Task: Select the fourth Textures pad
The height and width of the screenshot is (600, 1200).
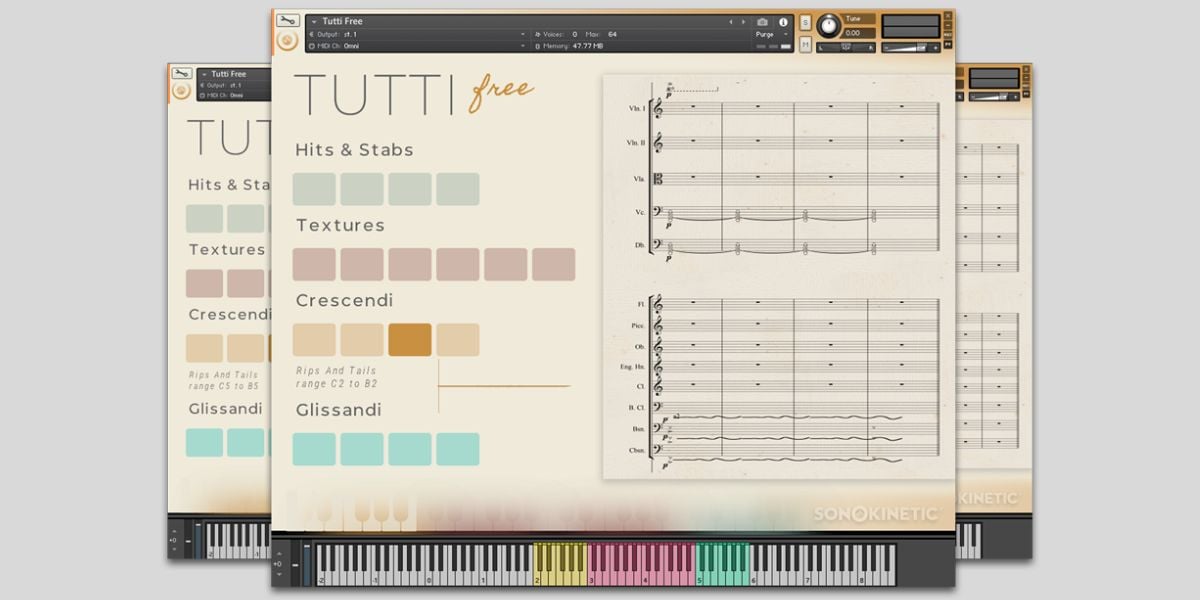Action: pyautogui.click(x=458, y=264)
